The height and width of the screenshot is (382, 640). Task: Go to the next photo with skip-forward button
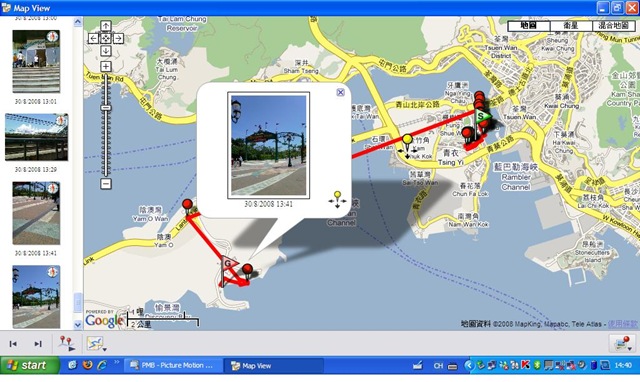point(38,344)
